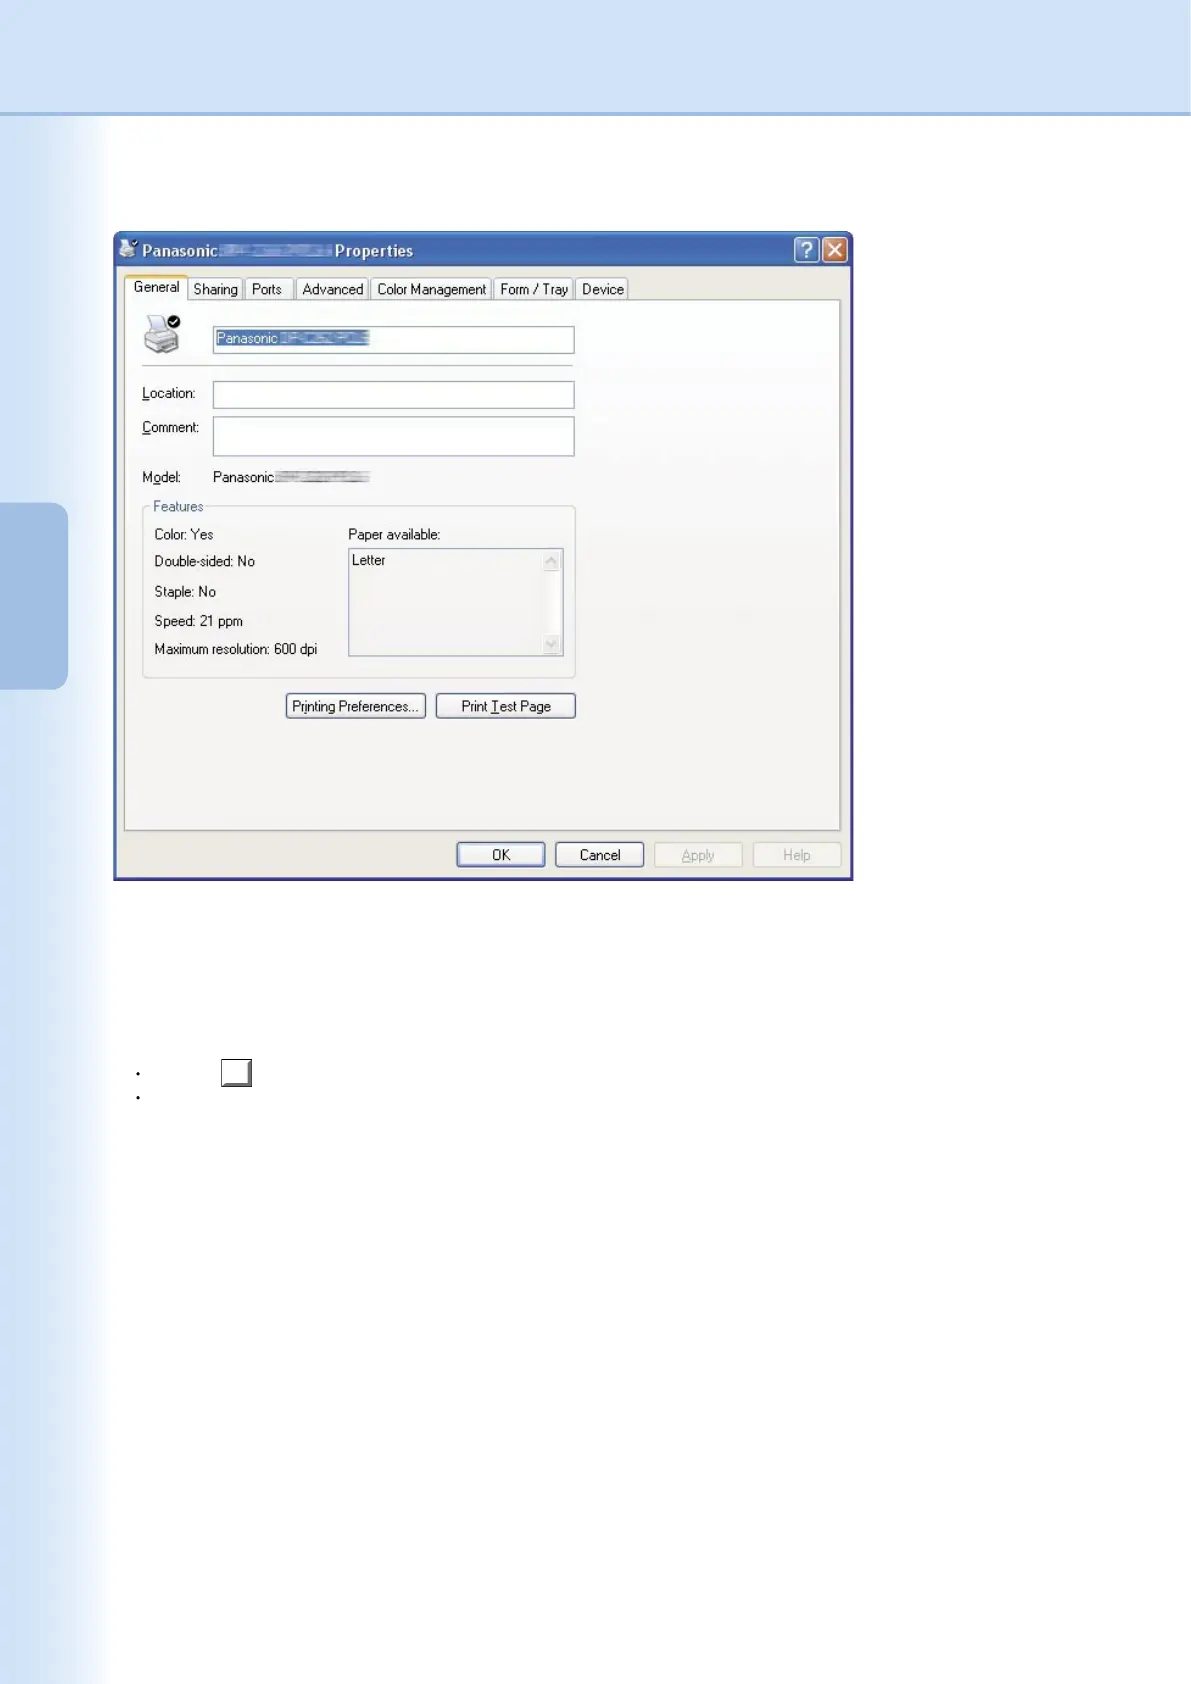
Task: Click the Apply button
Action: pyautogui.click(x=698, y=855)
